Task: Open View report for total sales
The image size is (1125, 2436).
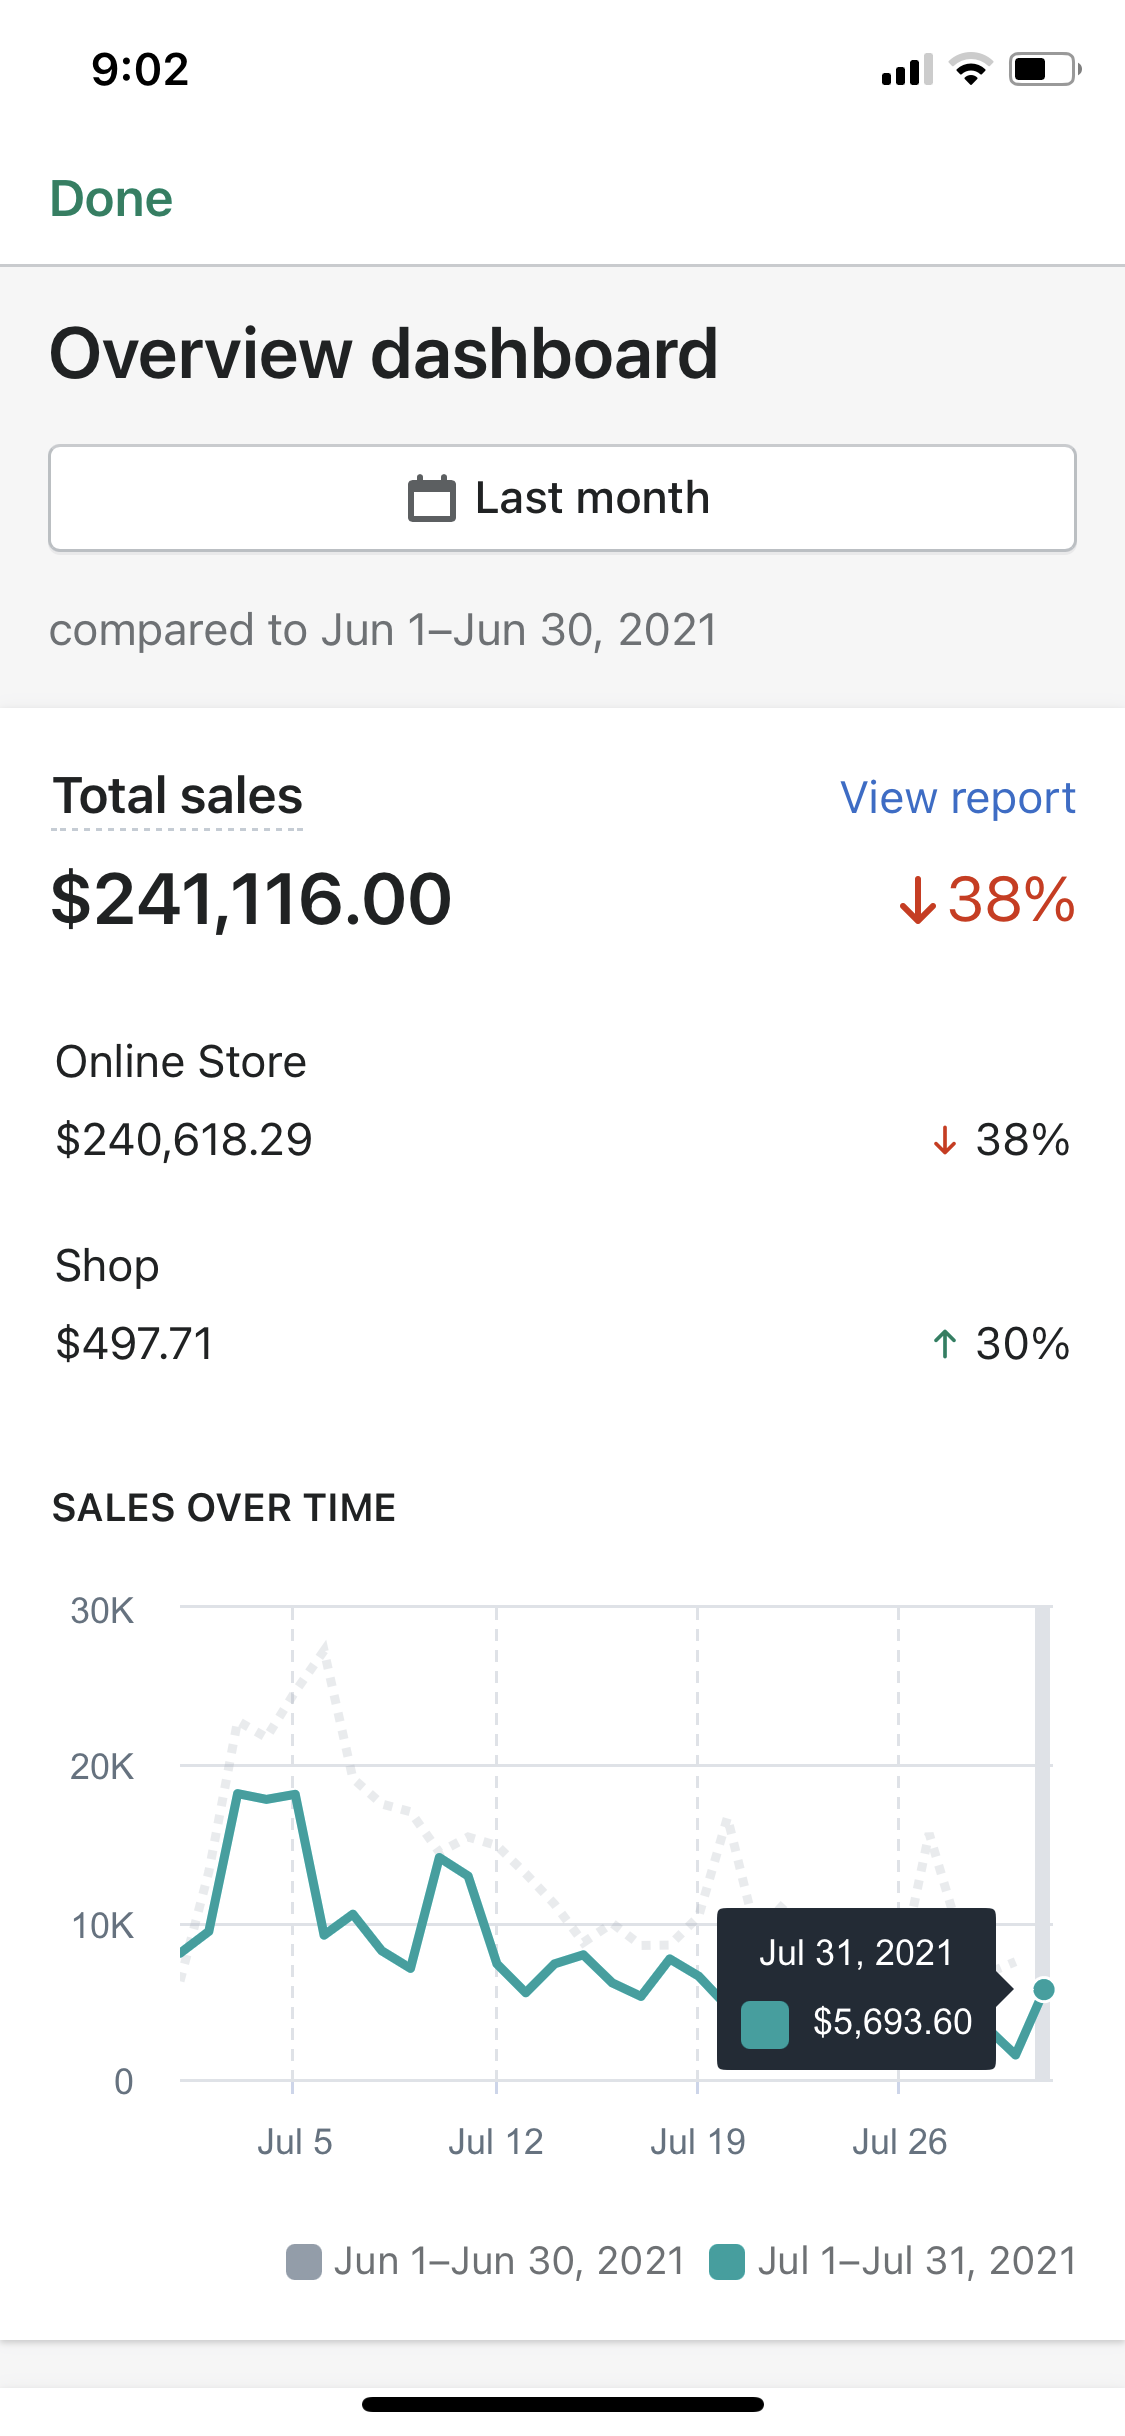Action: pos(958,798)
